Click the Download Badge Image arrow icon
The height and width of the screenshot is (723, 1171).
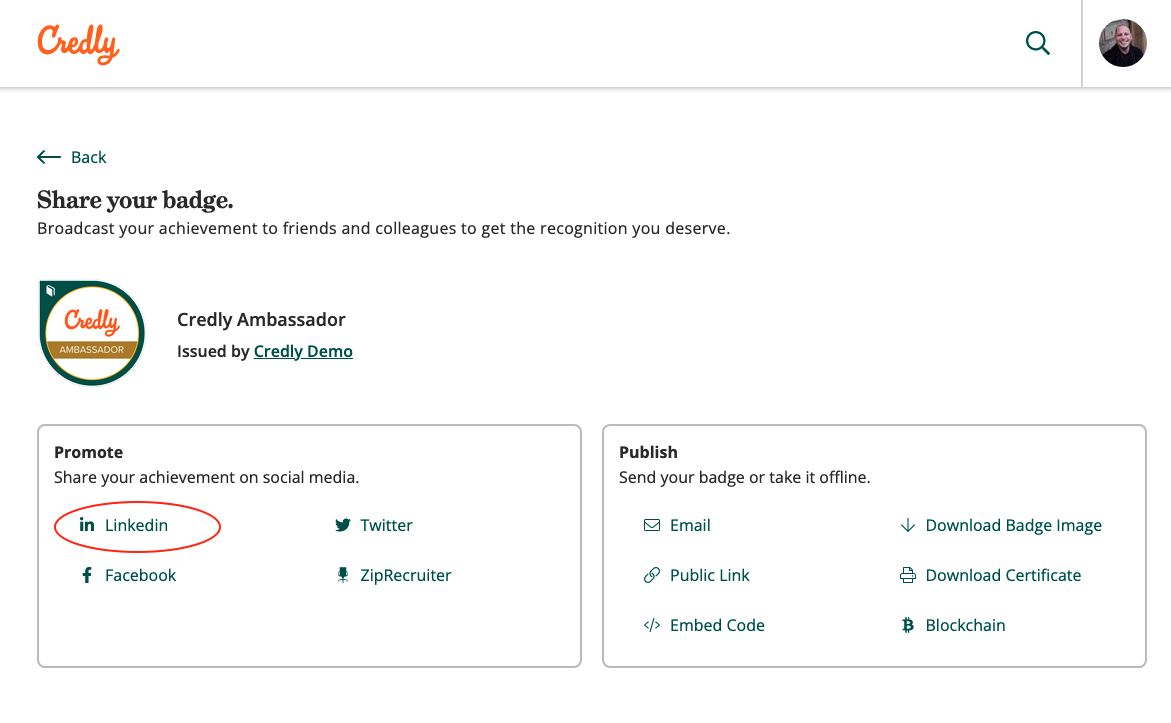tap(908, 525)
